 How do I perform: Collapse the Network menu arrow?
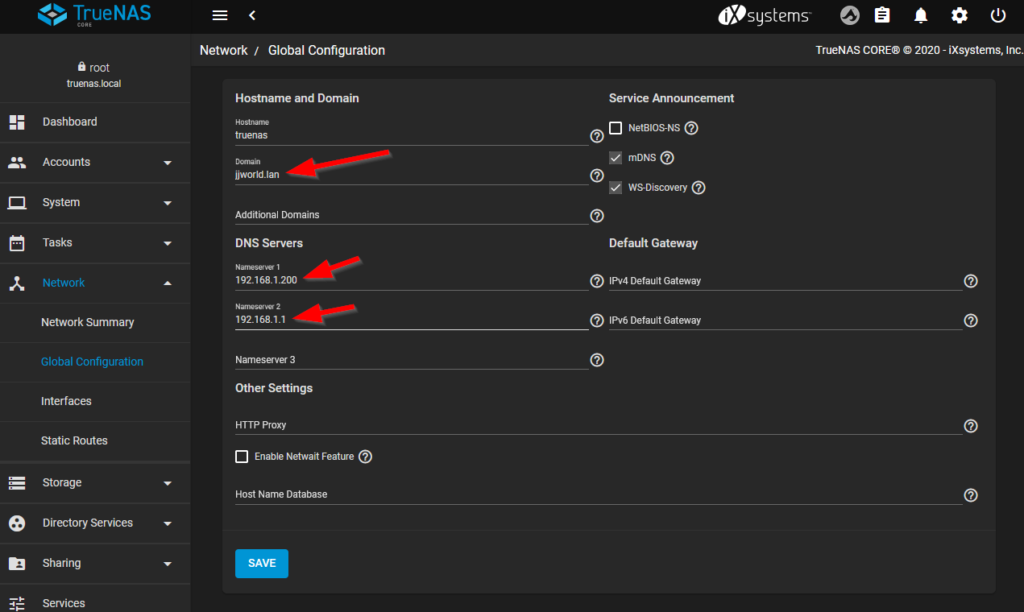[168, 283]
